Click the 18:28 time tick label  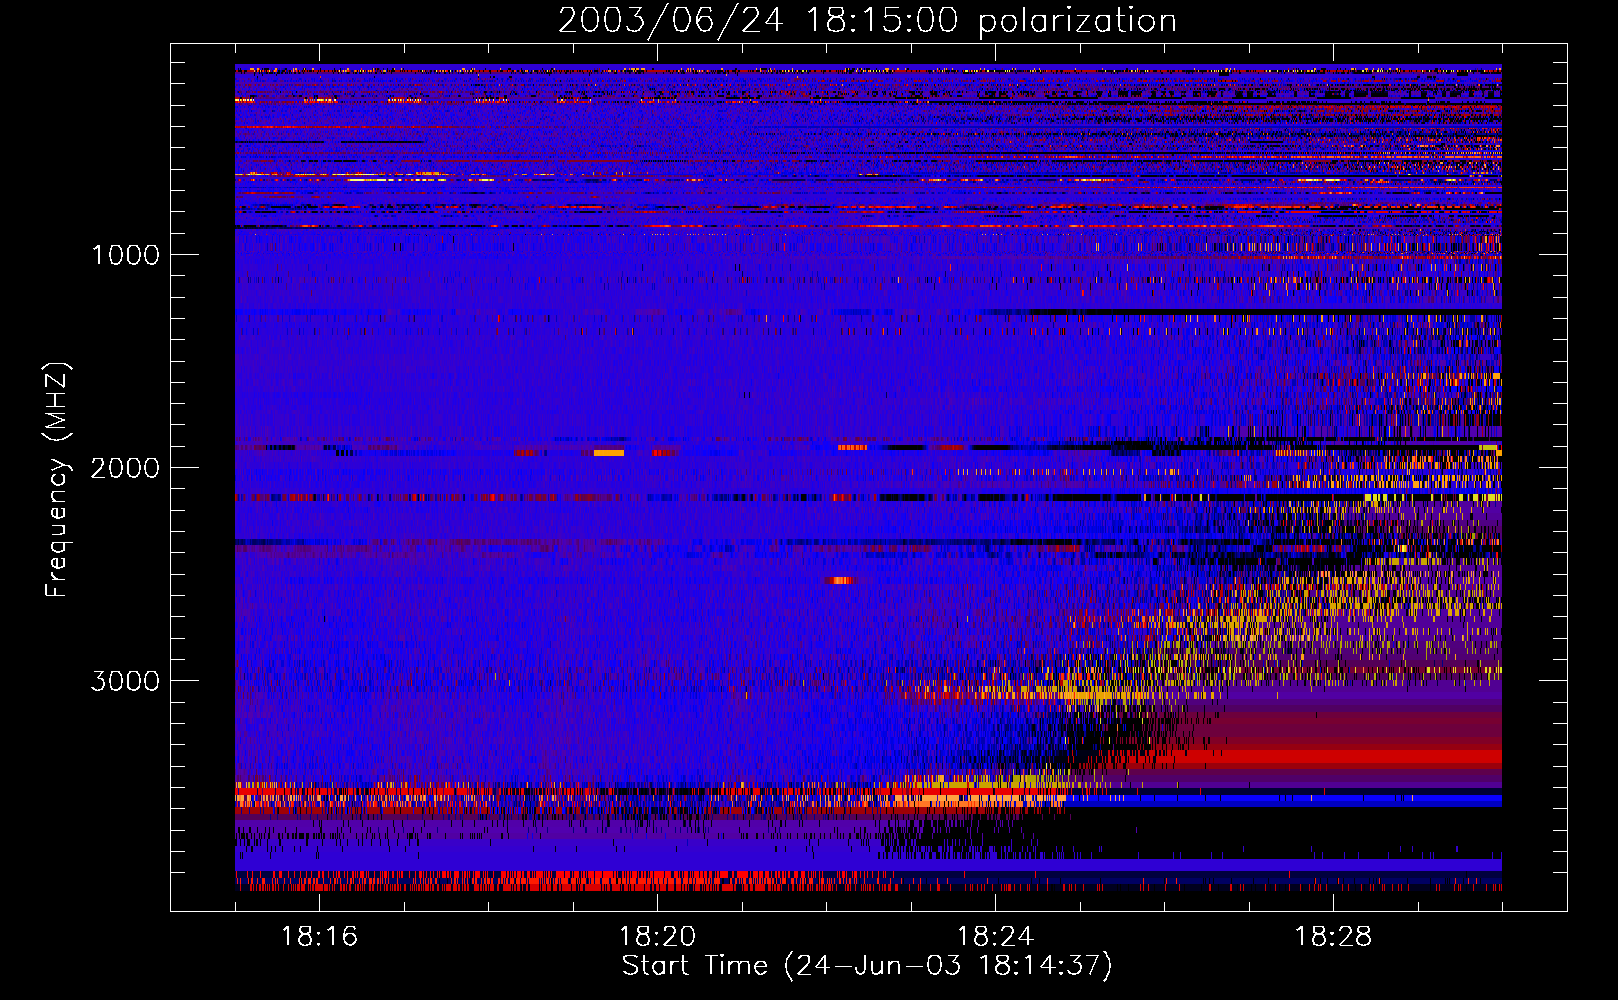1333,937
